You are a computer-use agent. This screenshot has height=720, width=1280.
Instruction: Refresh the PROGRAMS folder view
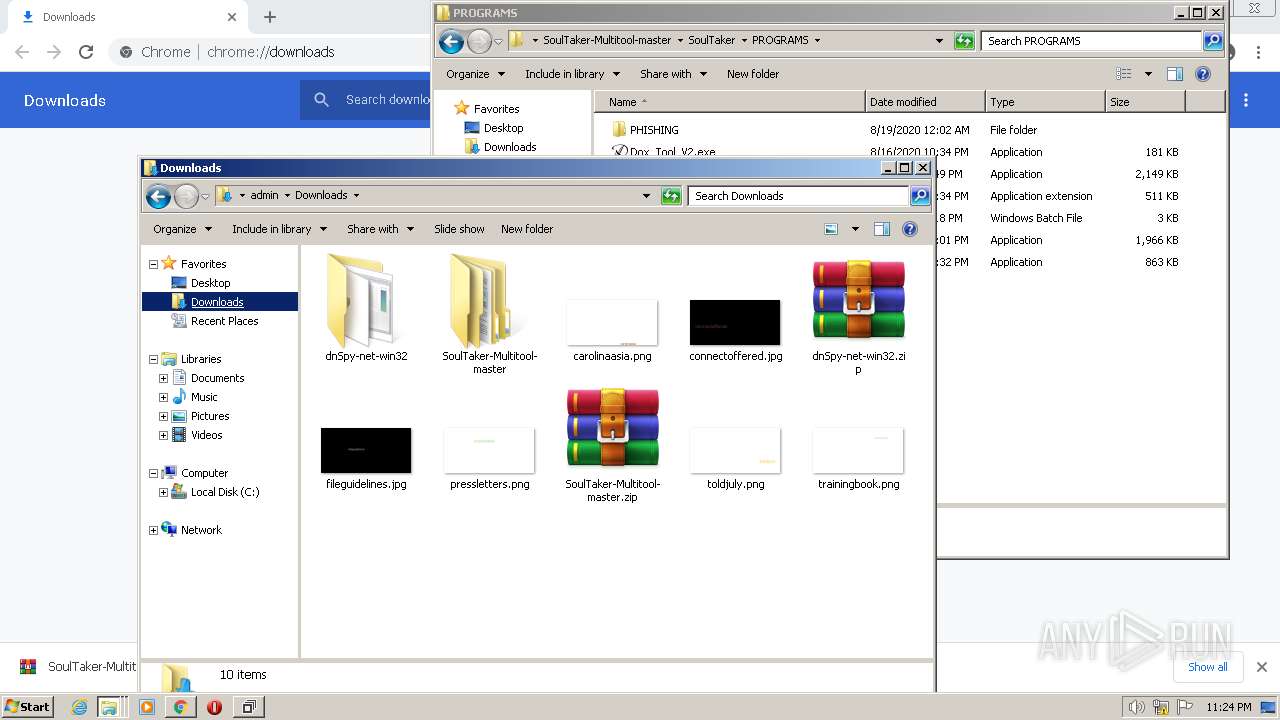click(964, 41)
